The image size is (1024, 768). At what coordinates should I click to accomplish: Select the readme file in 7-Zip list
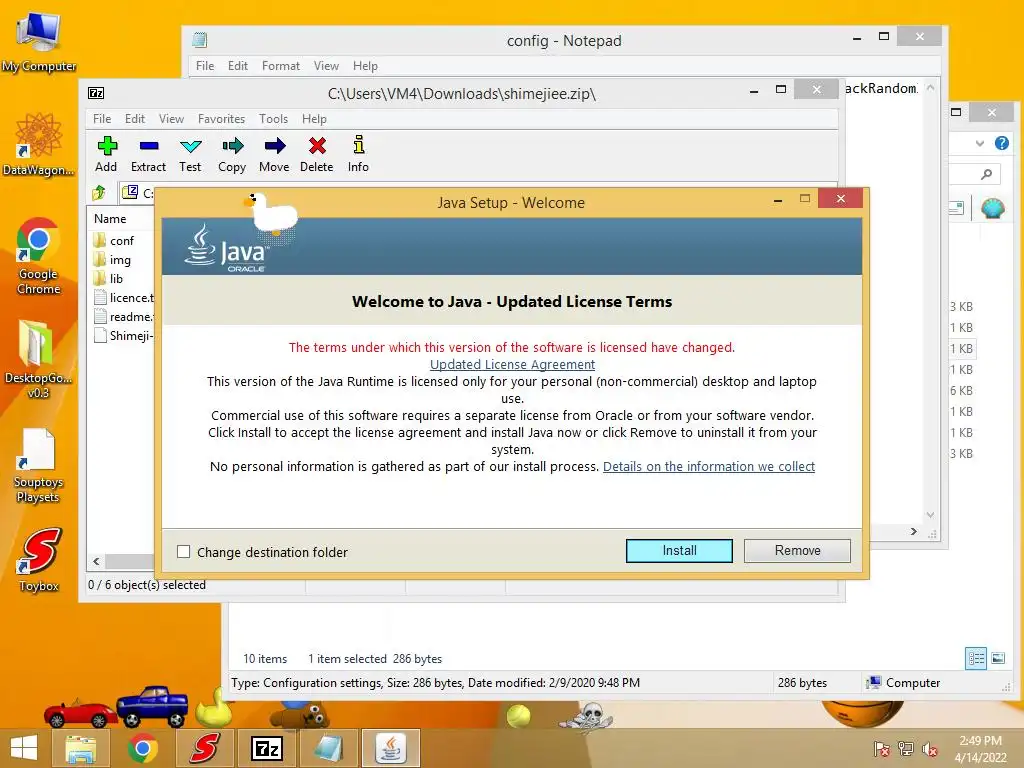click(x=123, y=317)
